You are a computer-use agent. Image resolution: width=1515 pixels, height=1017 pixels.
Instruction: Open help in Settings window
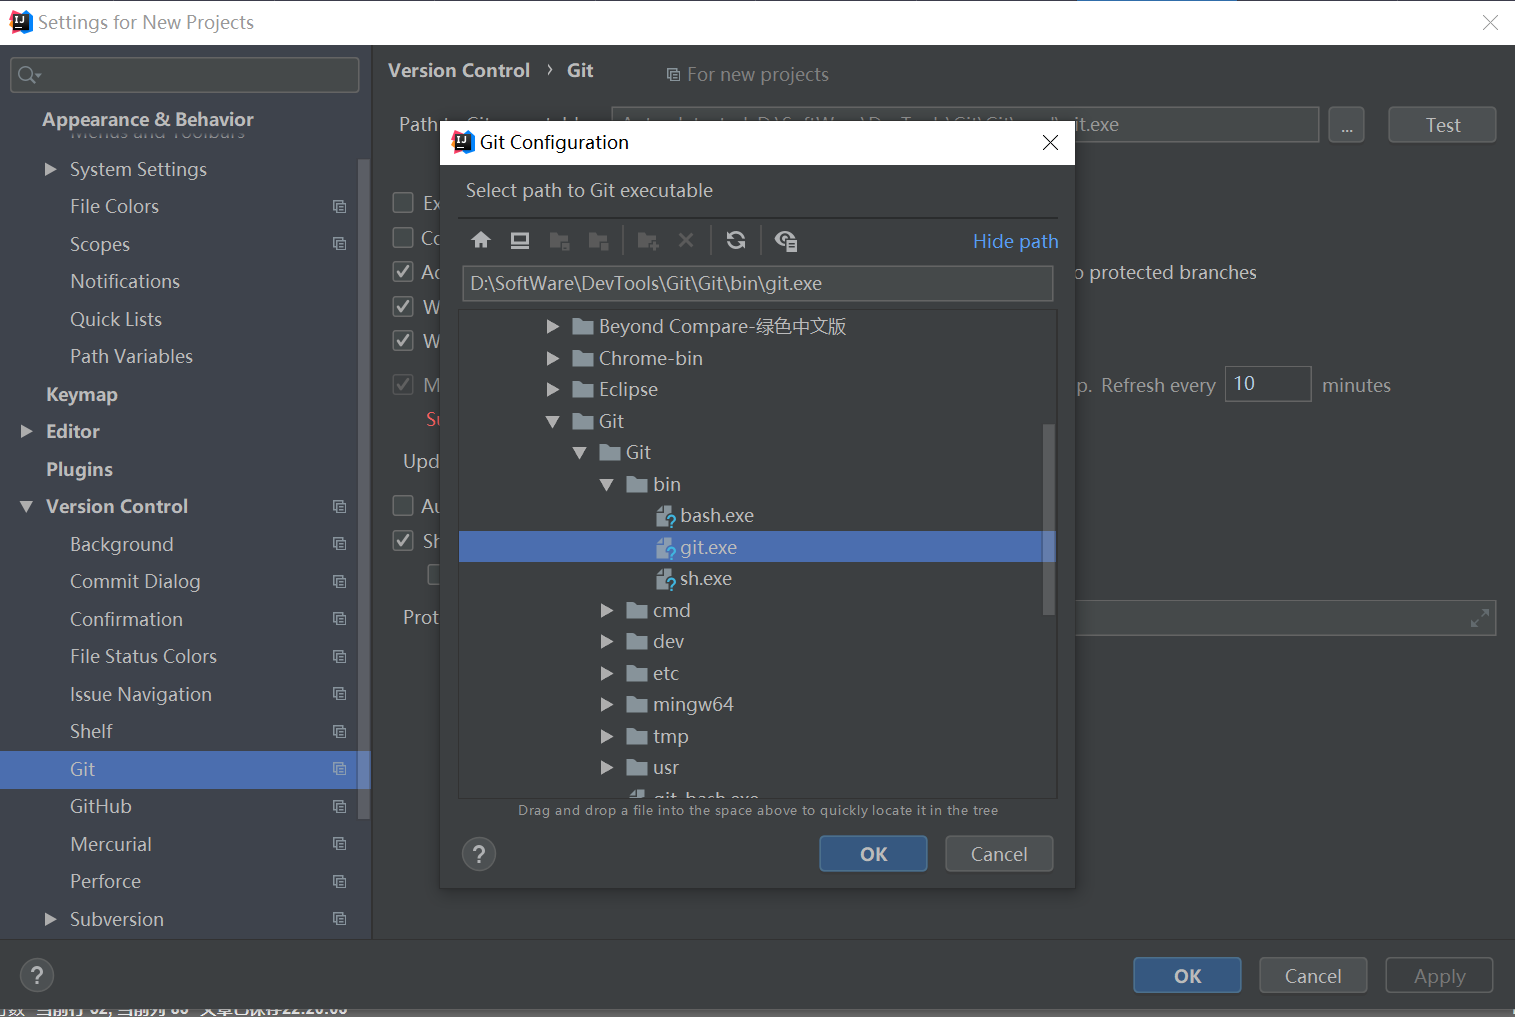[37, 975]
